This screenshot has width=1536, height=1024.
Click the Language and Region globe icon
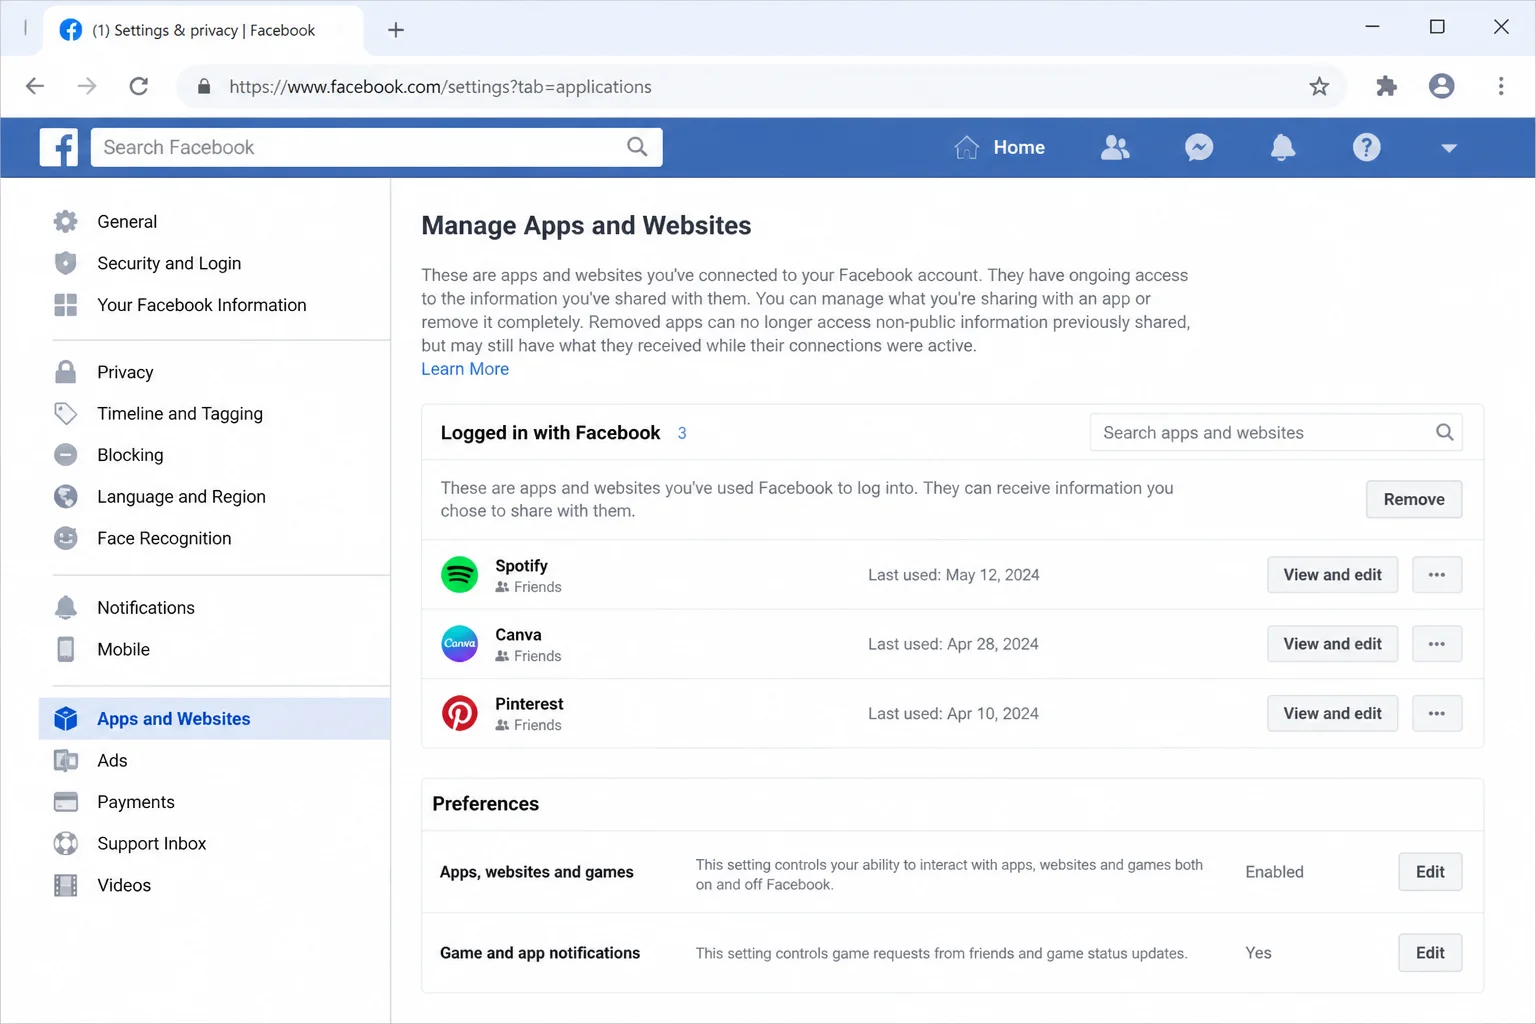pyautogui.click(x=66, y=496)
